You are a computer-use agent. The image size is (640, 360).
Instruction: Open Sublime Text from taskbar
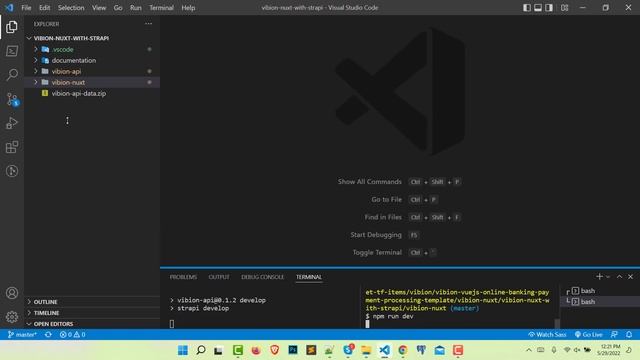point(311,350)
